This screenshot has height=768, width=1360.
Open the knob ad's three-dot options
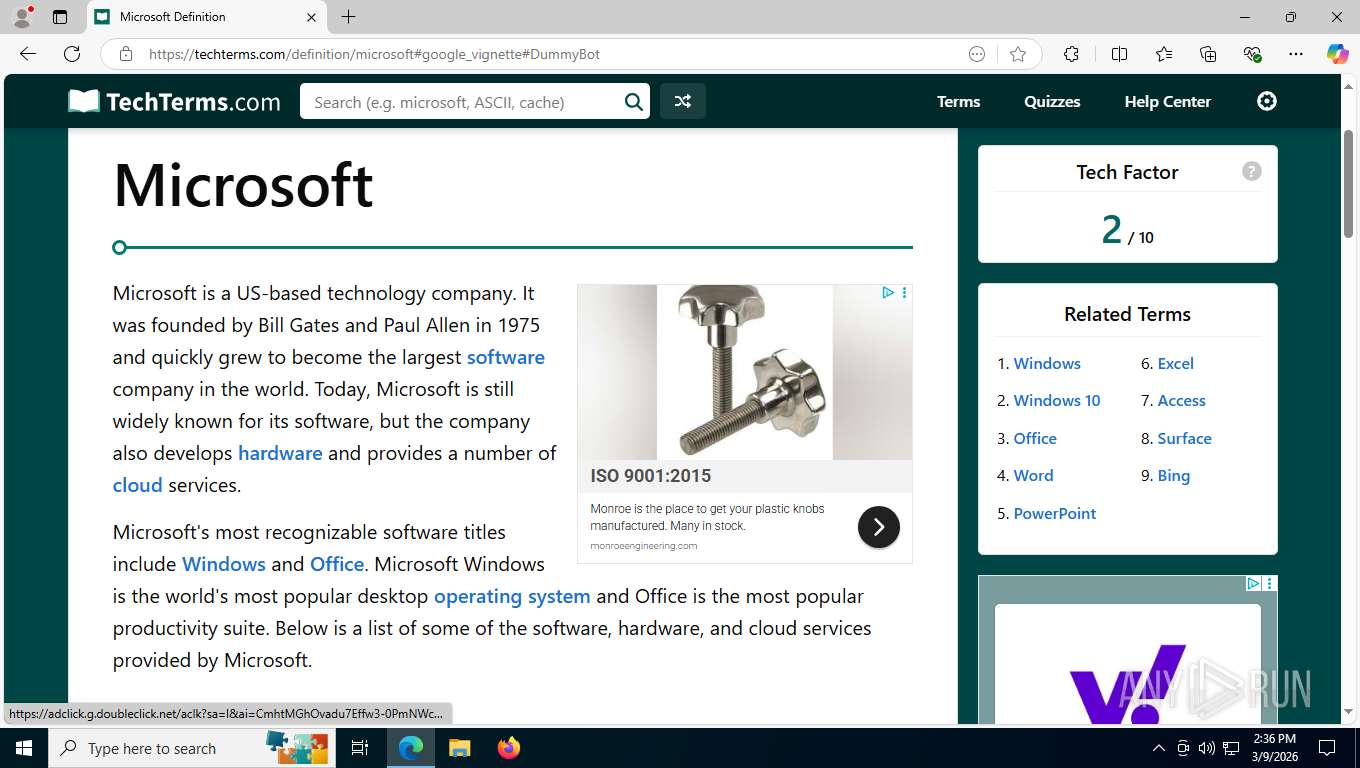(x=904, y=293)
